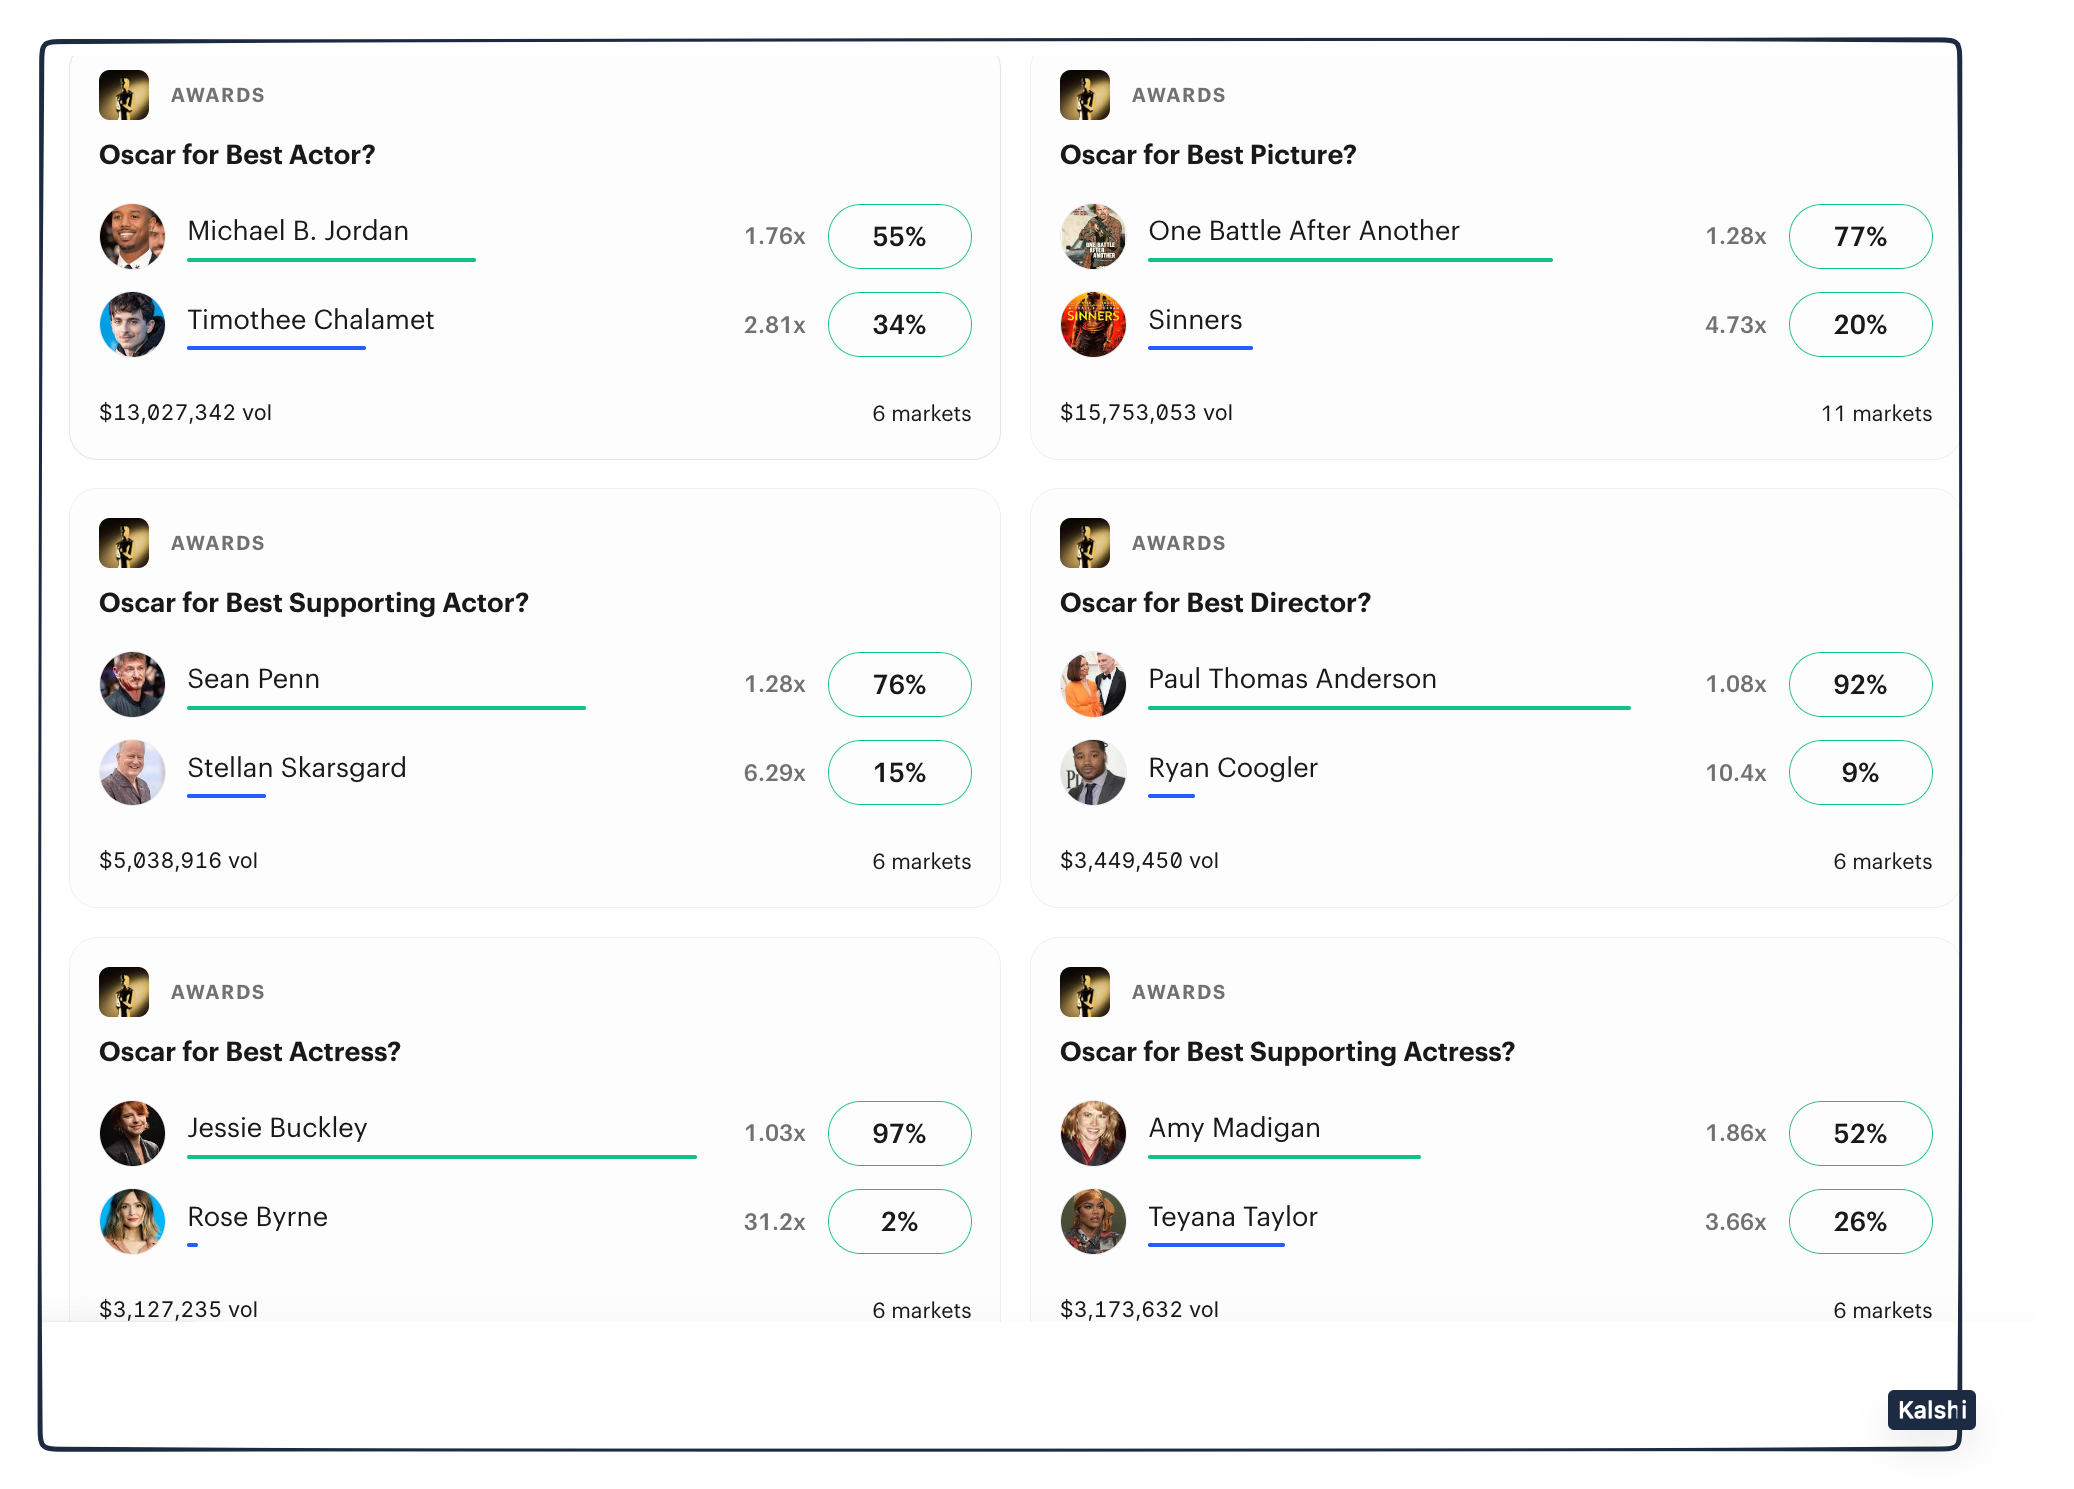This screenshot has height=1489, width=2074.
Task: Select the 55% button for Michael B. Jordan
Action: click(899, 237)
